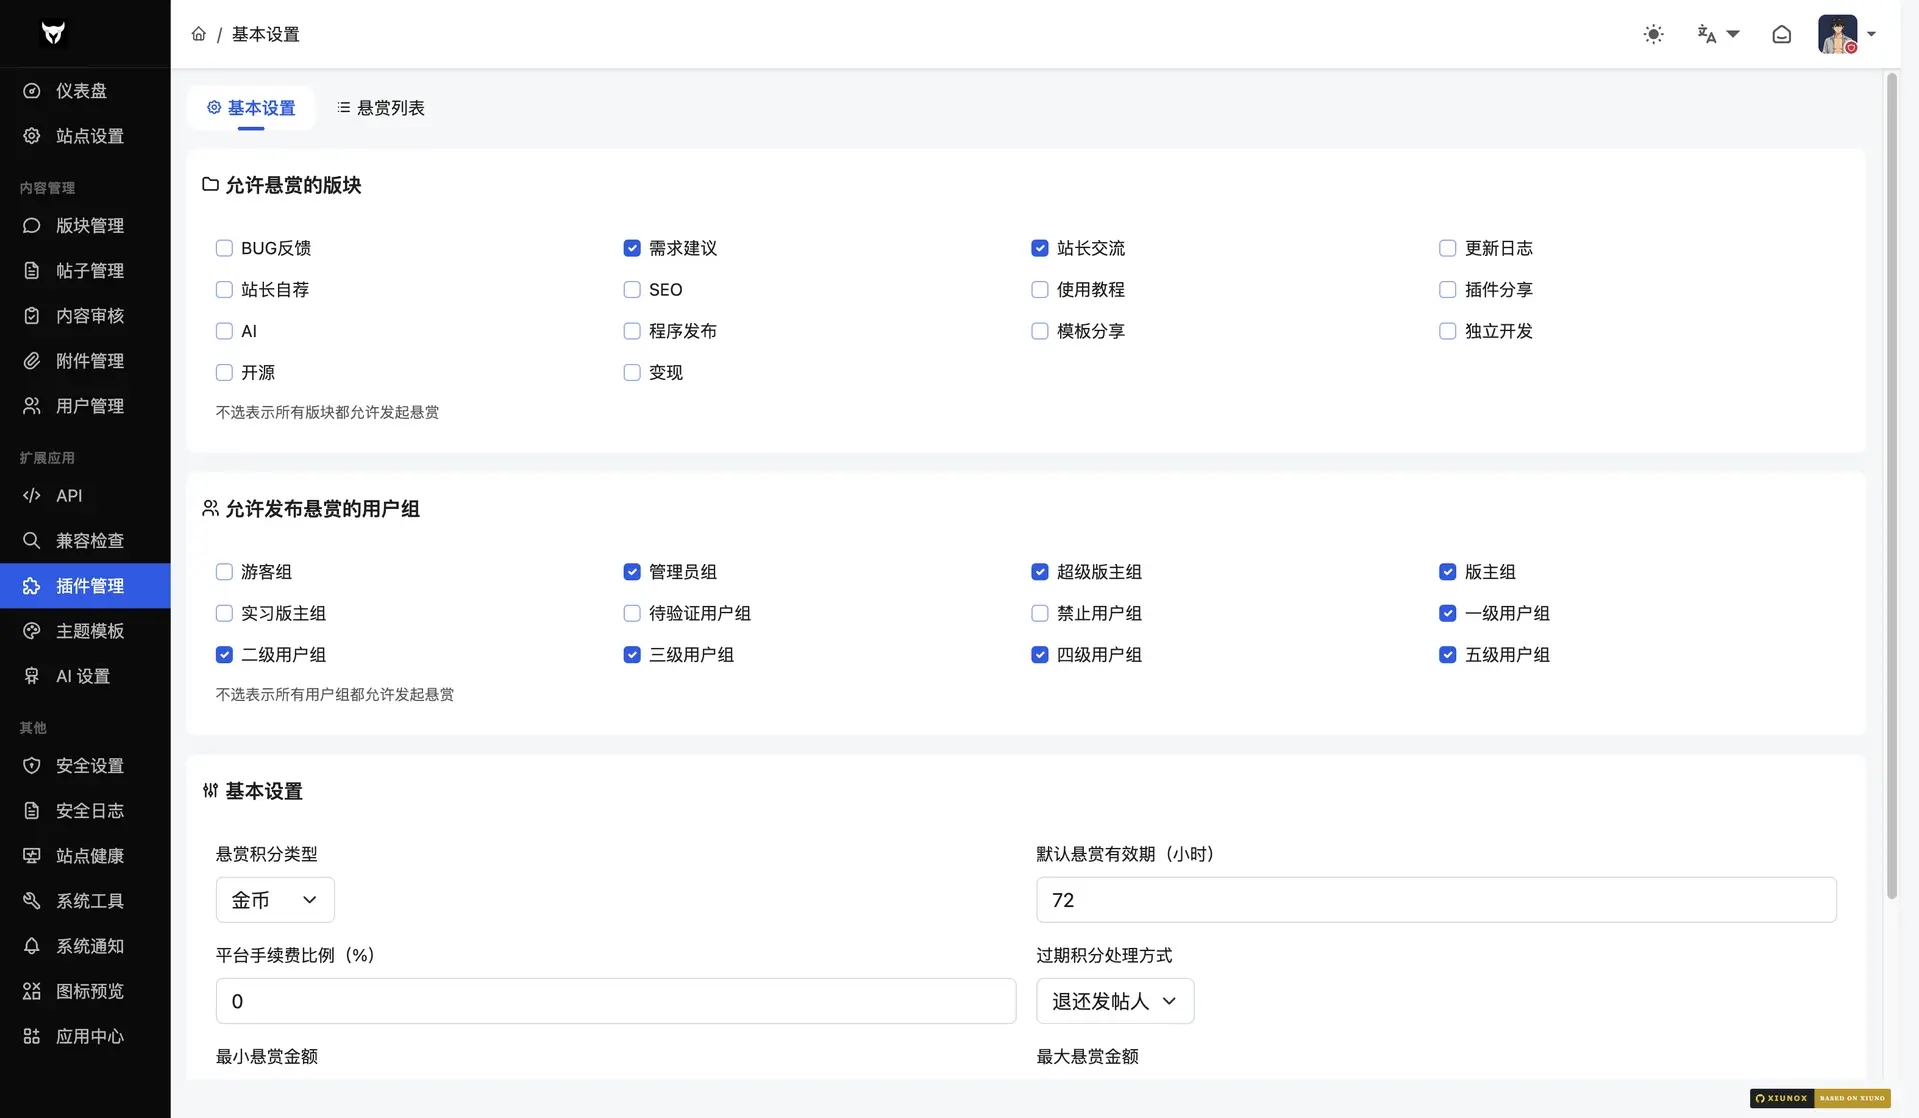The width and height of the screenshot is (1919, 1118).
Task: Open 兼容检查 magnifier icon
Action: click(x=32, y=541)
